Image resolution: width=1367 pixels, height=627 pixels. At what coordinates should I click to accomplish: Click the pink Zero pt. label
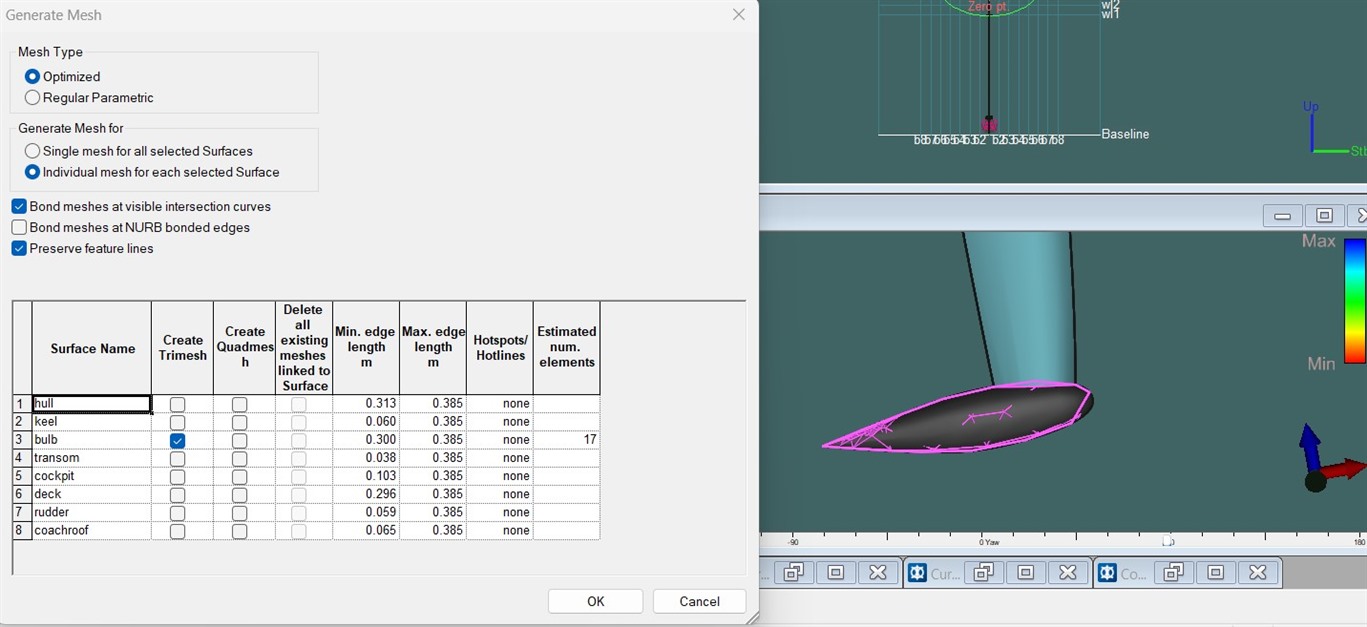(x=988, y=7)
